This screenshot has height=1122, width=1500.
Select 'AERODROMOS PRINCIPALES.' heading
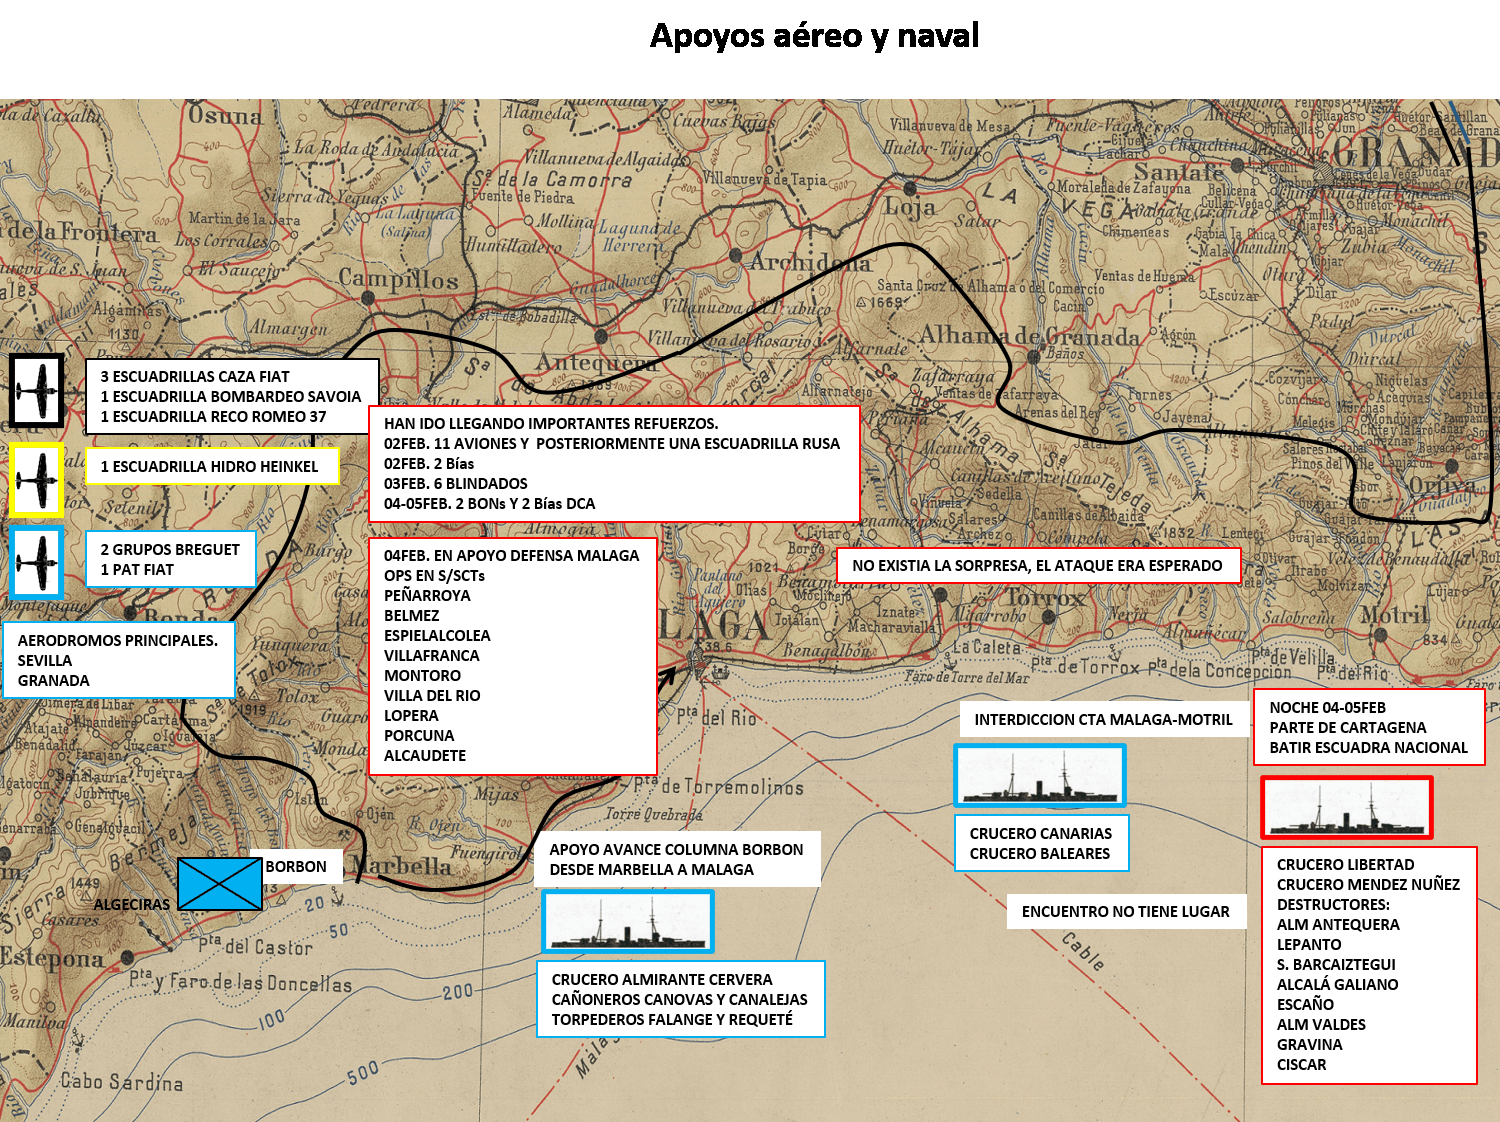pos(118,641)
